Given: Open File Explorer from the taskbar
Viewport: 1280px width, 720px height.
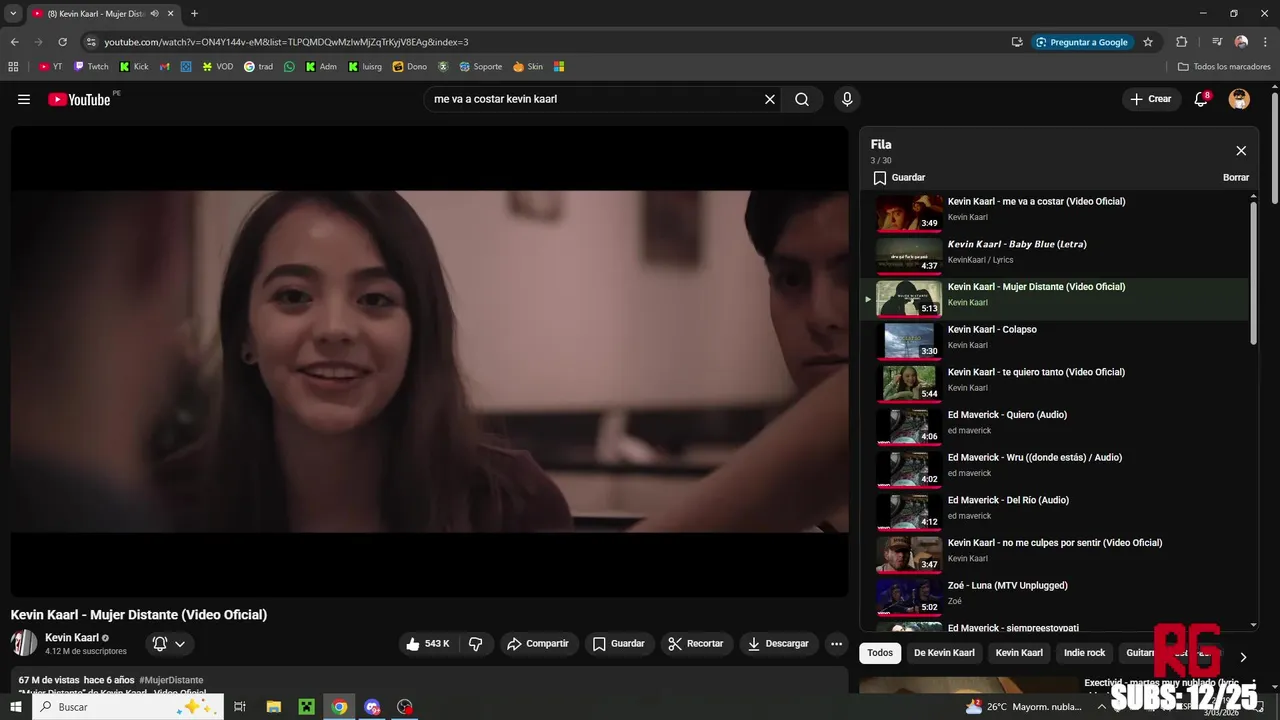Looking at the screenshot, I should click(273, 707).
